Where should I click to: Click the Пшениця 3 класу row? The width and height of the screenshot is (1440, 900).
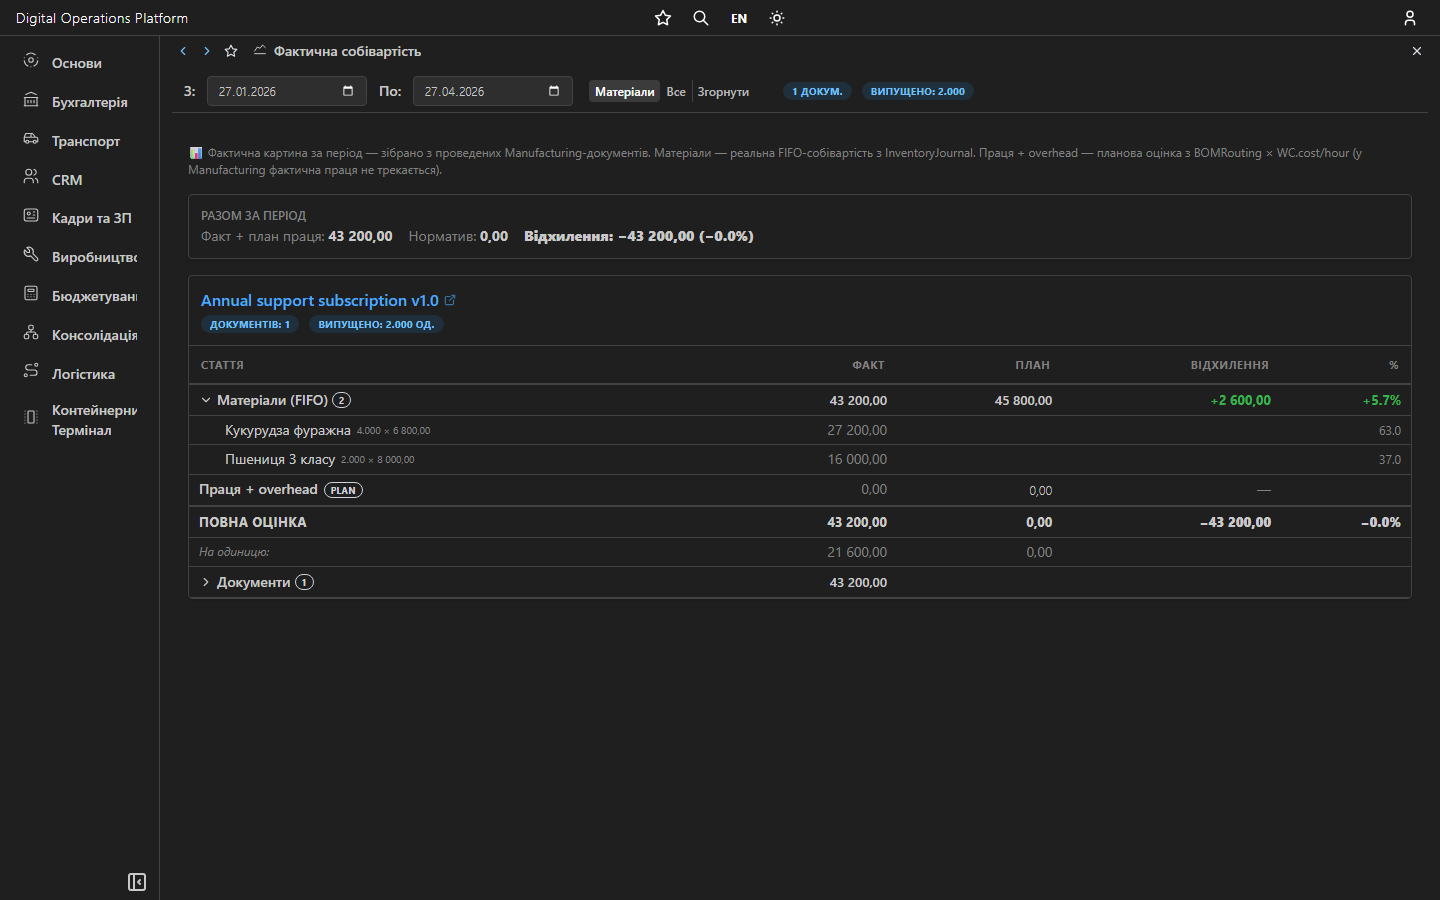pyautogui.click(x=800, y=460)
